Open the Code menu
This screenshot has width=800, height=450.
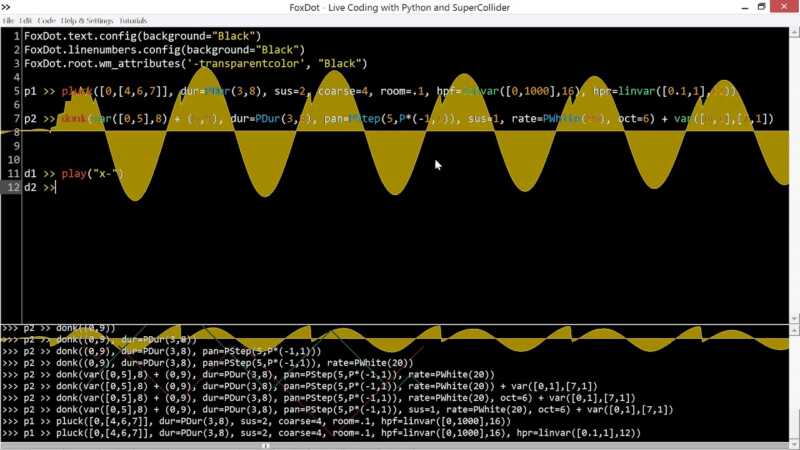(46, 20)
